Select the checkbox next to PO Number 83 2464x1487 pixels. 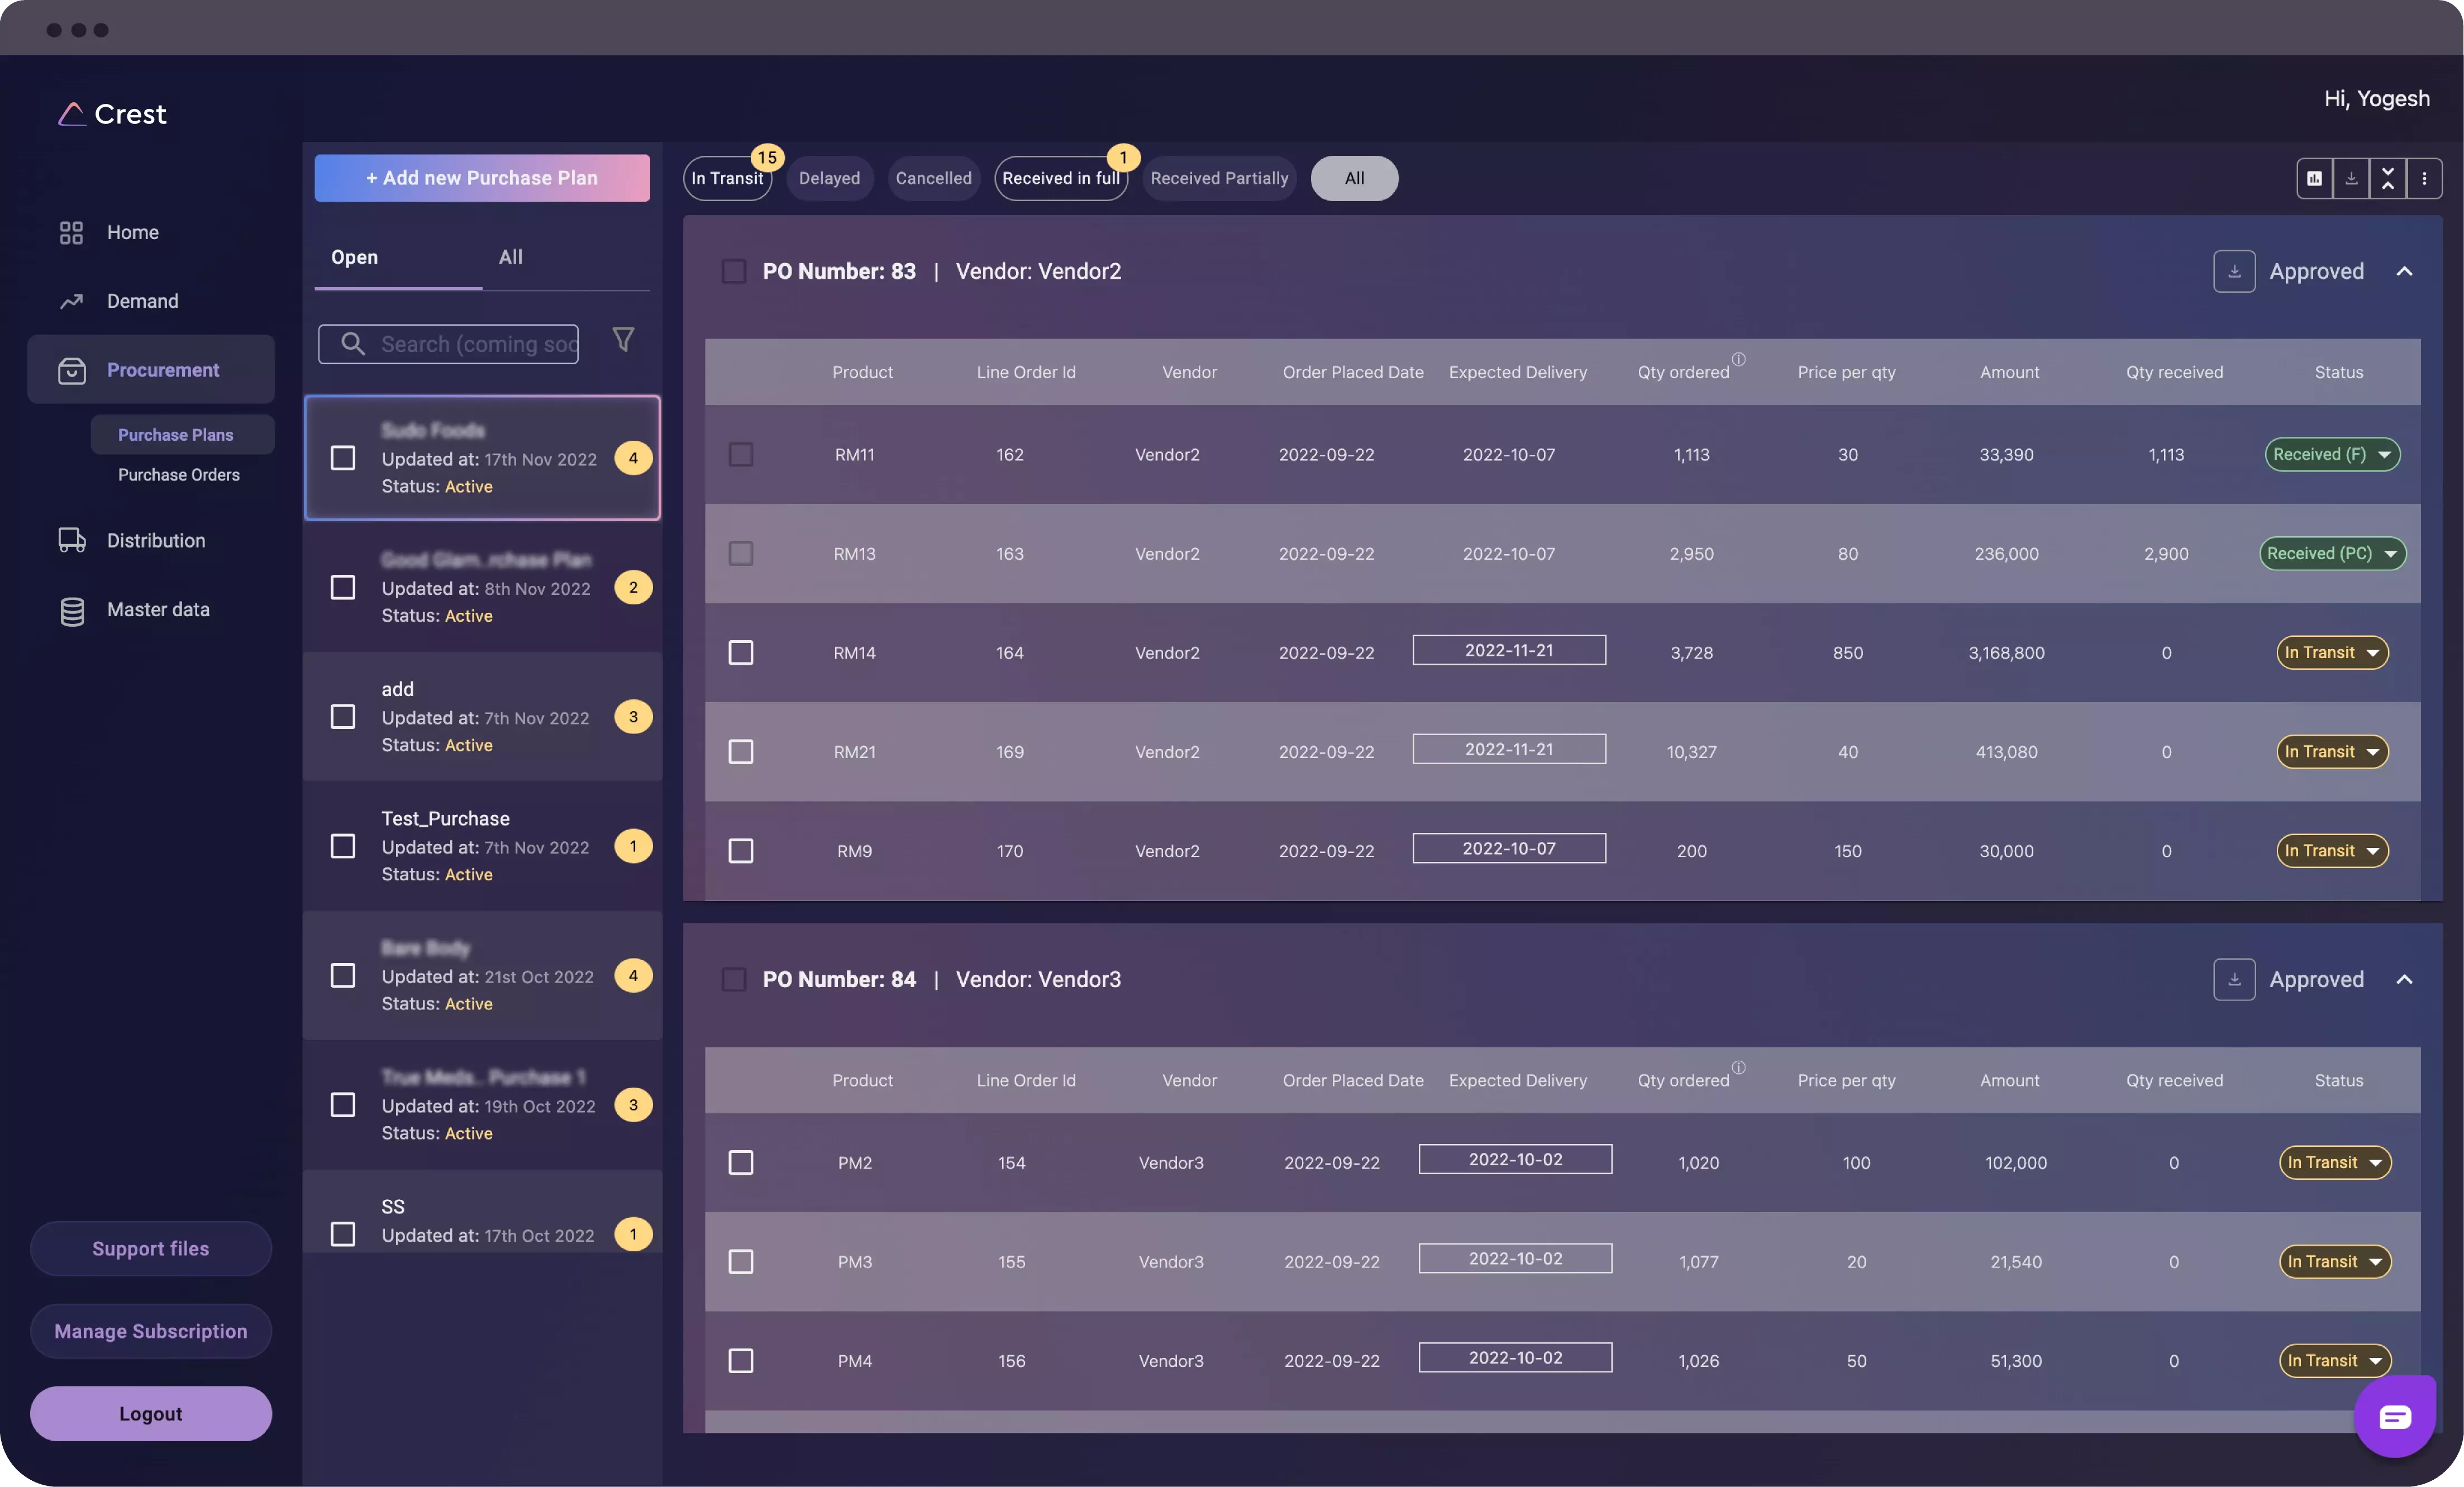click(x=733, y=271)
